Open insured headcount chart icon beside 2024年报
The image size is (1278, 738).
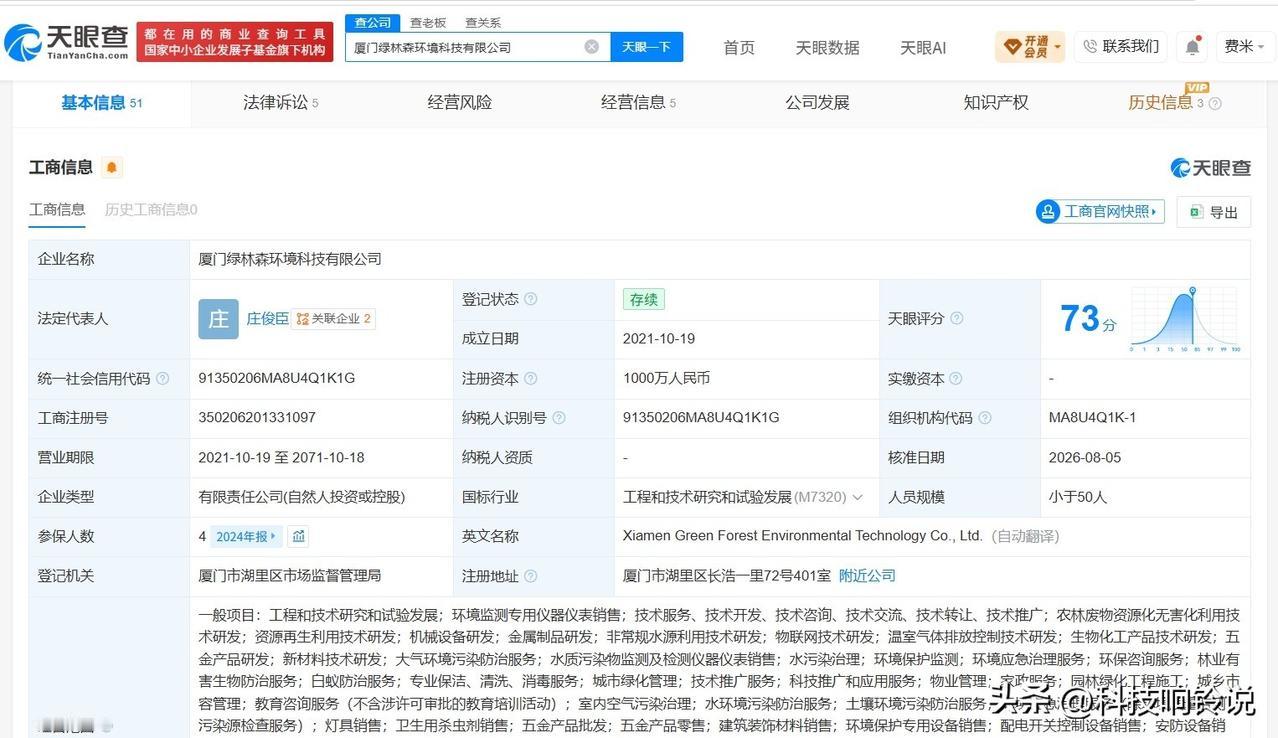[298, 537]
